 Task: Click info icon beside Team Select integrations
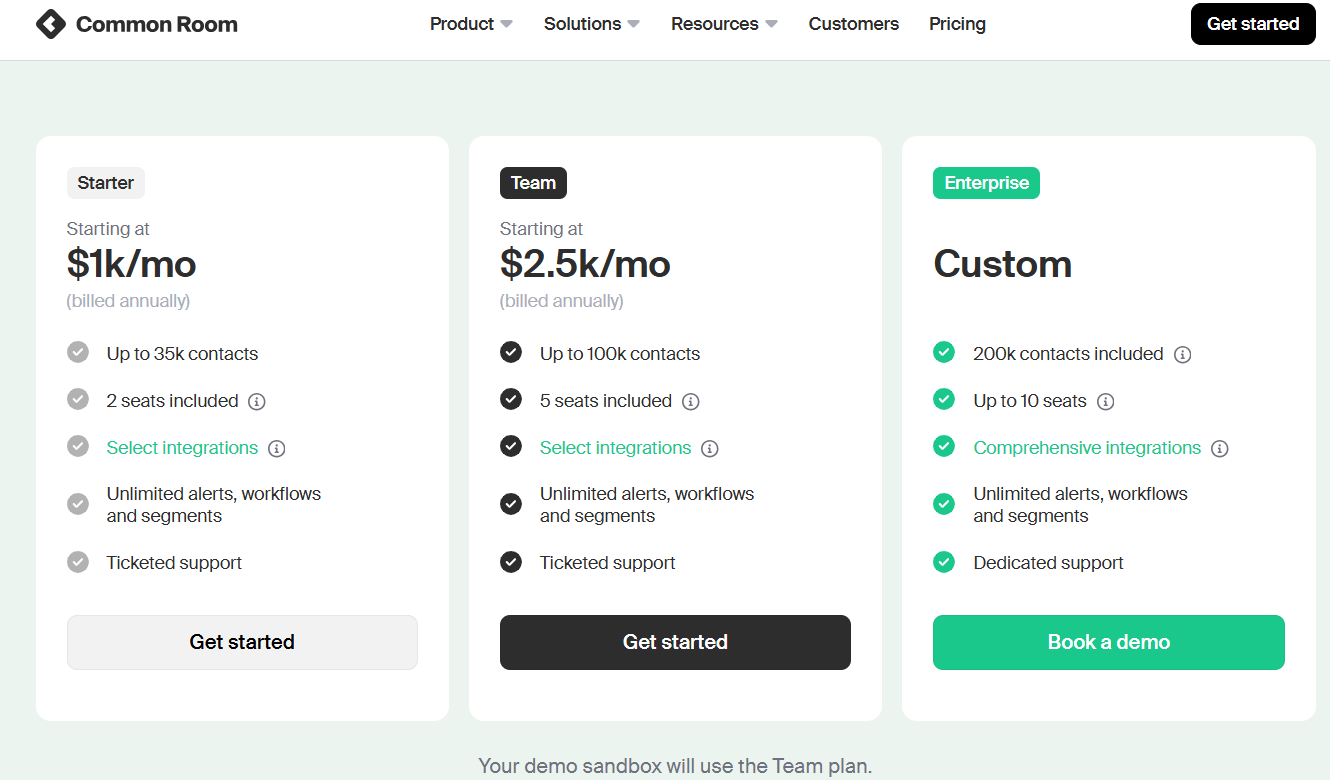[x=710, y=449]
